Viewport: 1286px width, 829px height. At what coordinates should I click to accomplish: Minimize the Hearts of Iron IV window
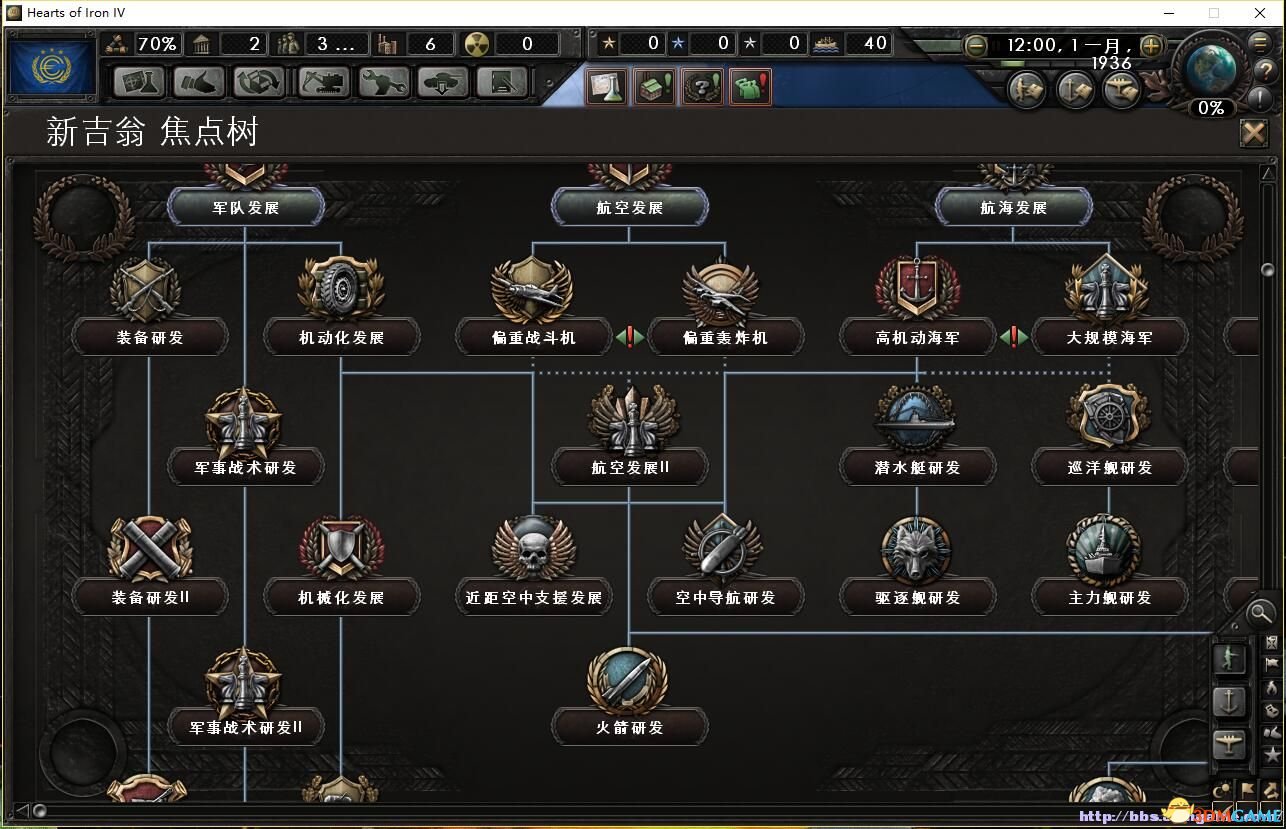[x=1169, y=12]
